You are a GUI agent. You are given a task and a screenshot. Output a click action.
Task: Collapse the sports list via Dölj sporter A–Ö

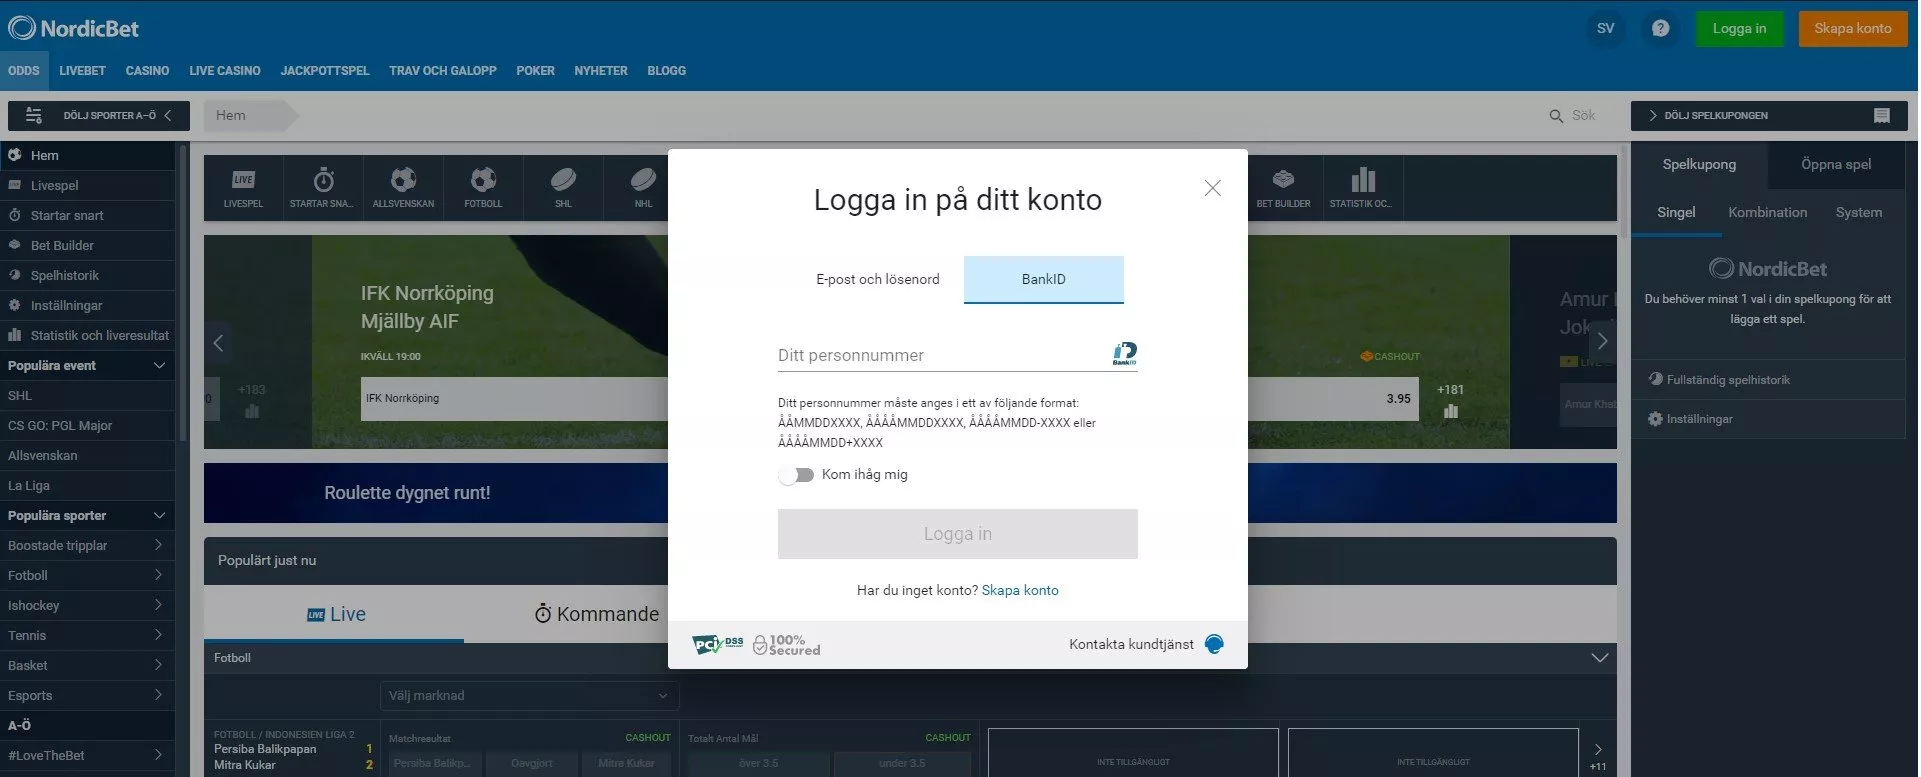(x=98, y=116)
